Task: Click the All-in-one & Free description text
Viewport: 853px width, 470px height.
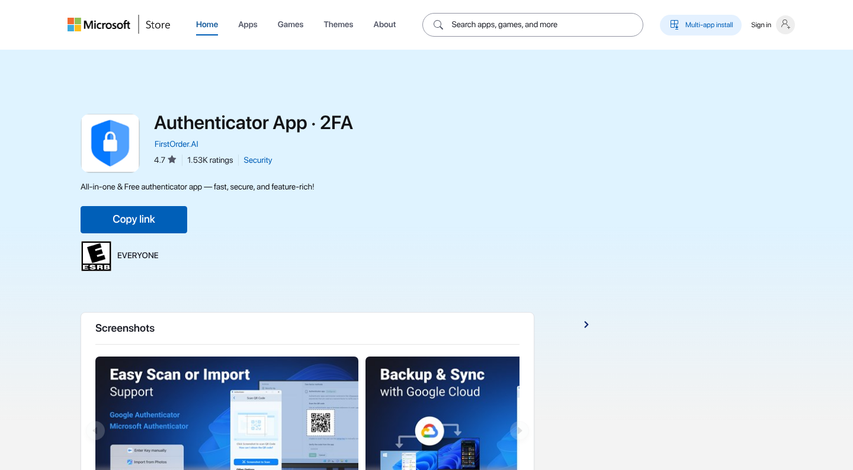Action: coord(197,187)
